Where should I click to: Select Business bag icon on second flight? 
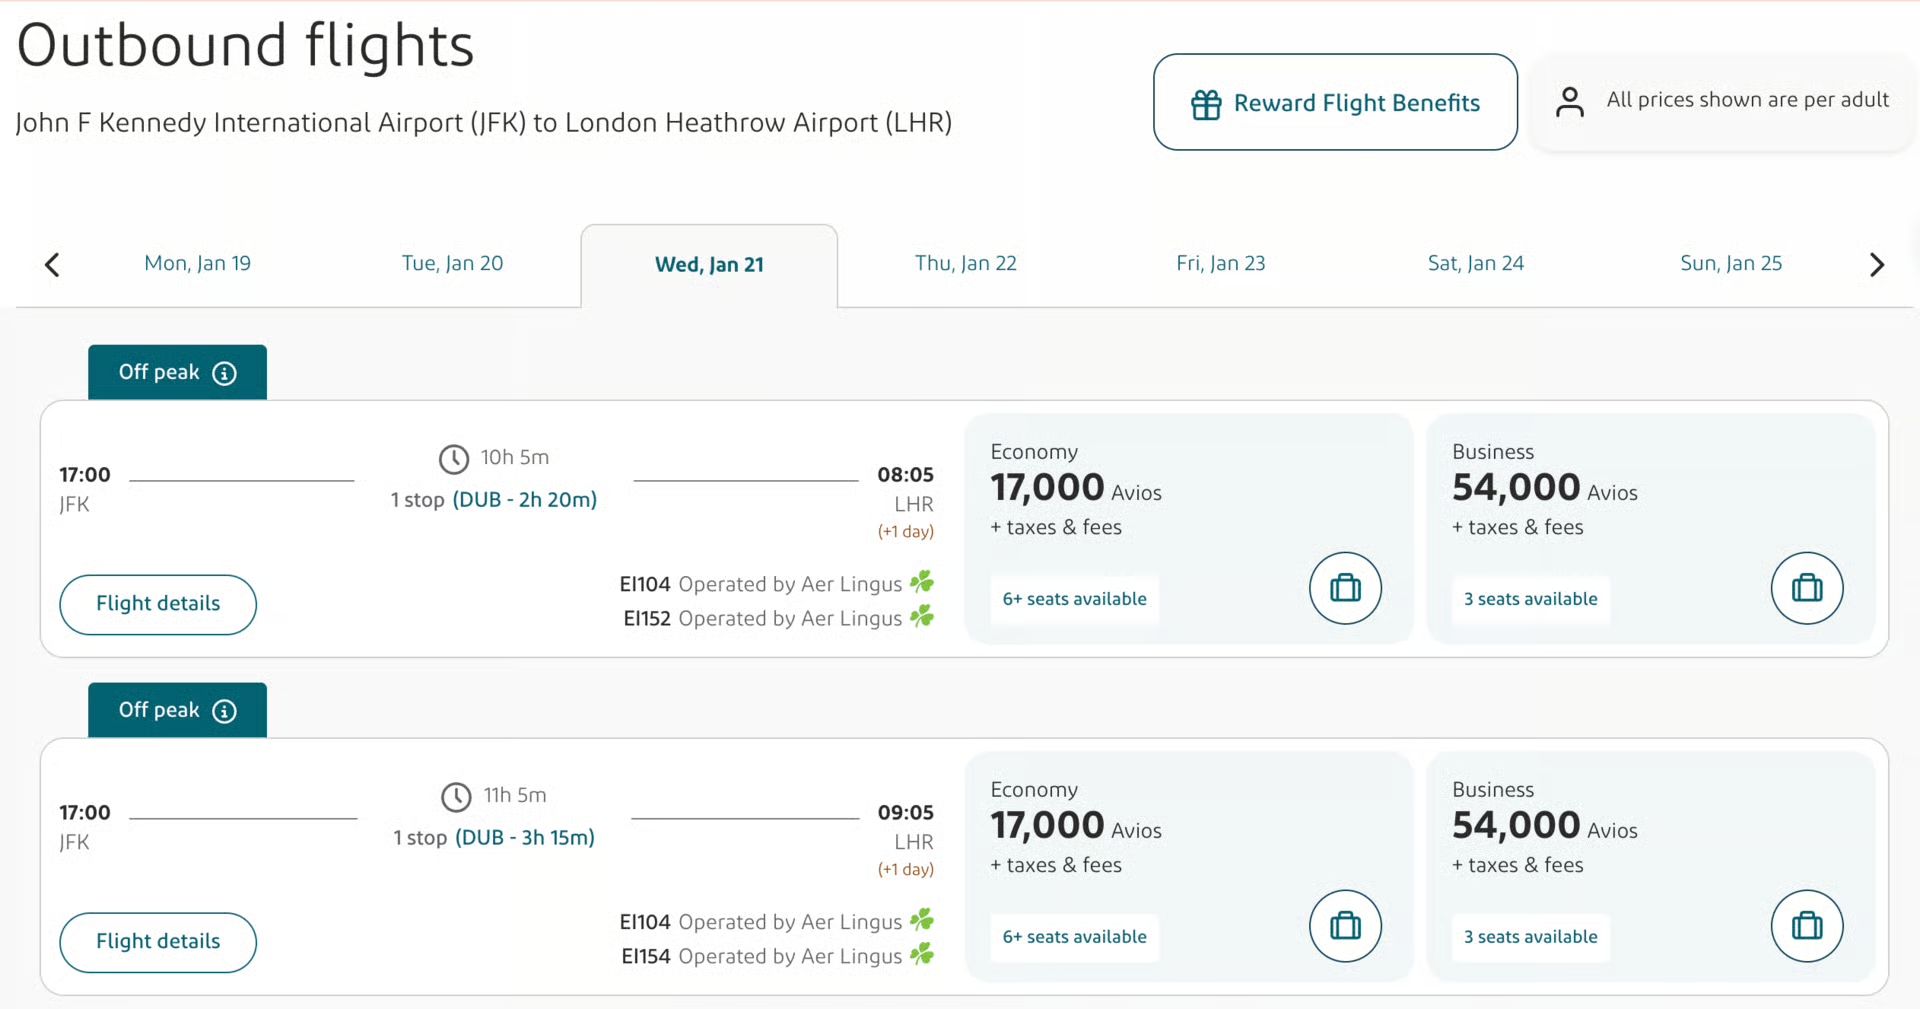coord(1806,926)
